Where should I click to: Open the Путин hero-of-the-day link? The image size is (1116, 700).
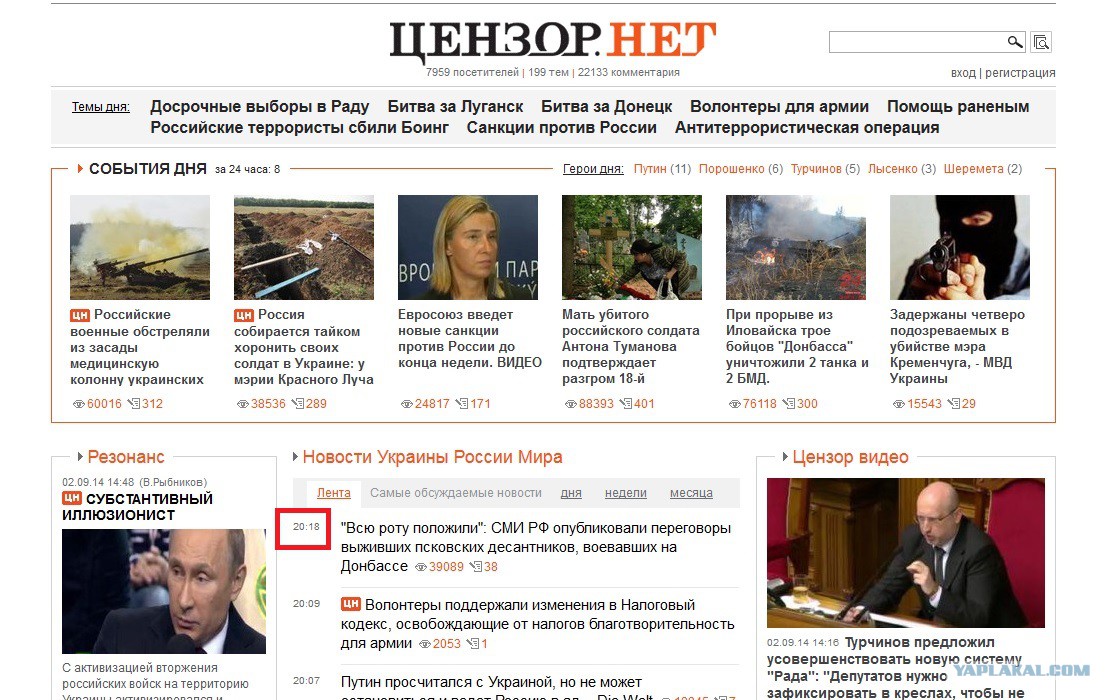[650, 169]
